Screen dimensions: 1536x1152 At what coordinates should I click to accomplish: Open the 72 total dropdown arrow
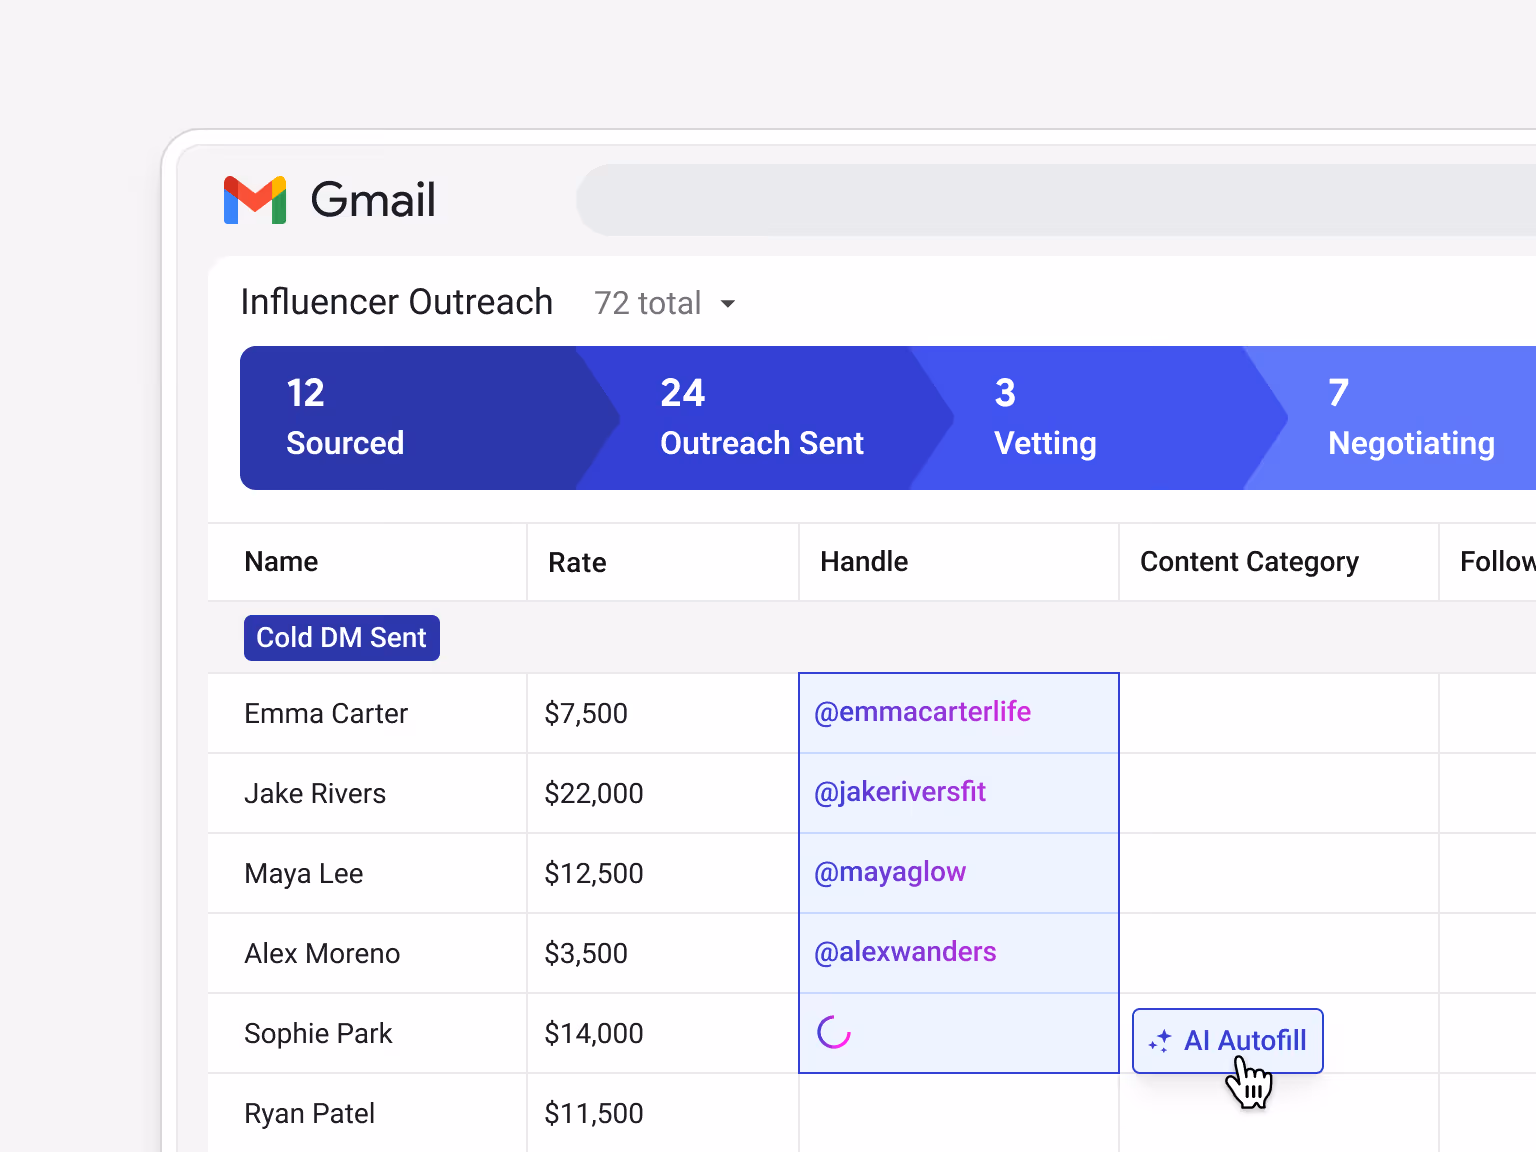pos(728,304)
